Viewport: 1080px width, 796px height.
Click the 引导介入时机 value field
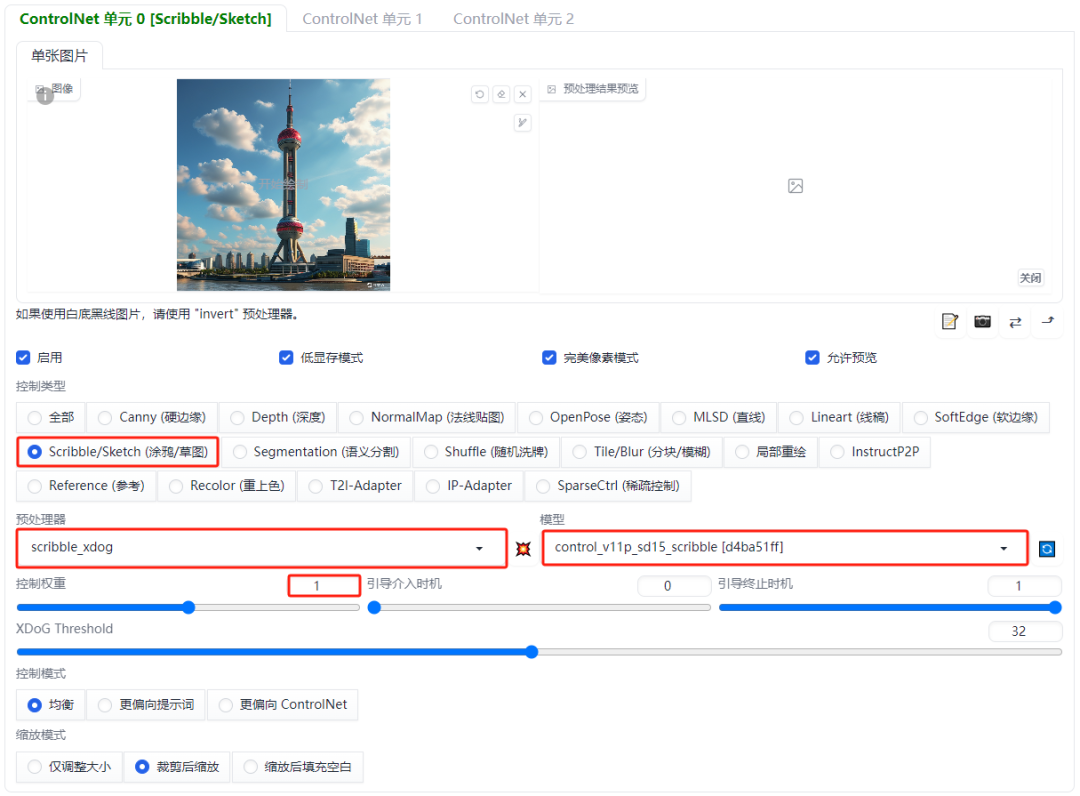pyautogui.click(x=674, y=586)
